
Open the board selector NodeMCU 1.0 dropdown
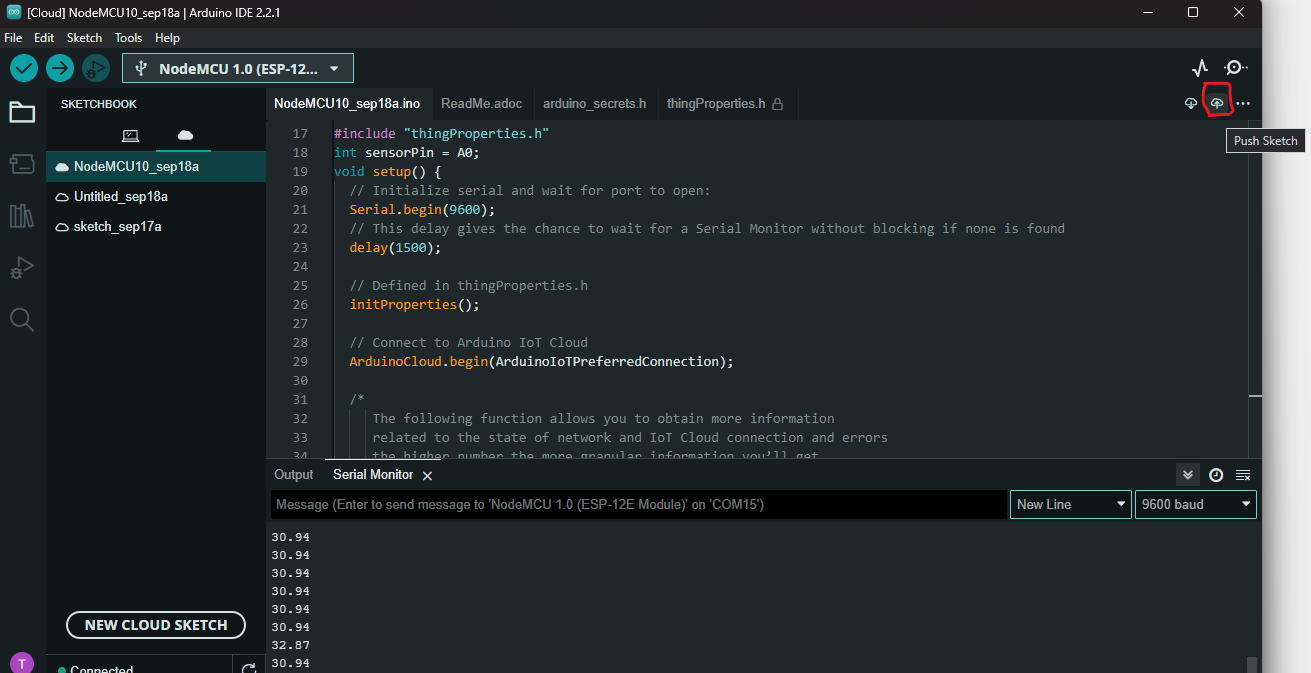pyautogui.click(x=238, y=69)
